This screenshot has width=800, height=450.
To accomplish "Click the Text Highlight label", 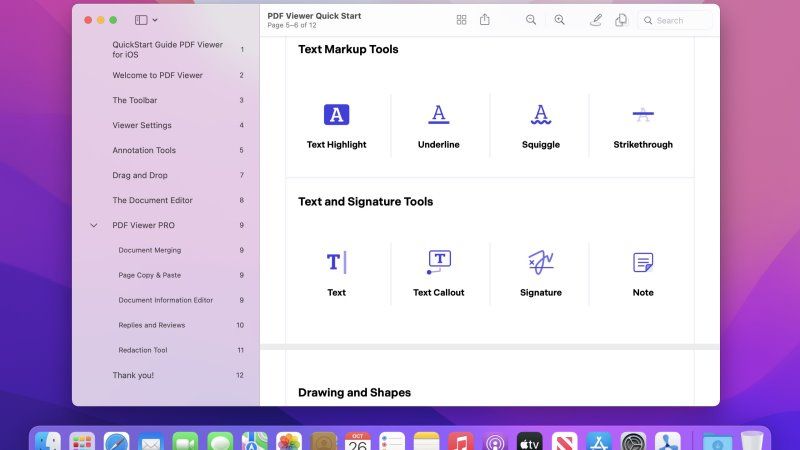I will [337, 144].
